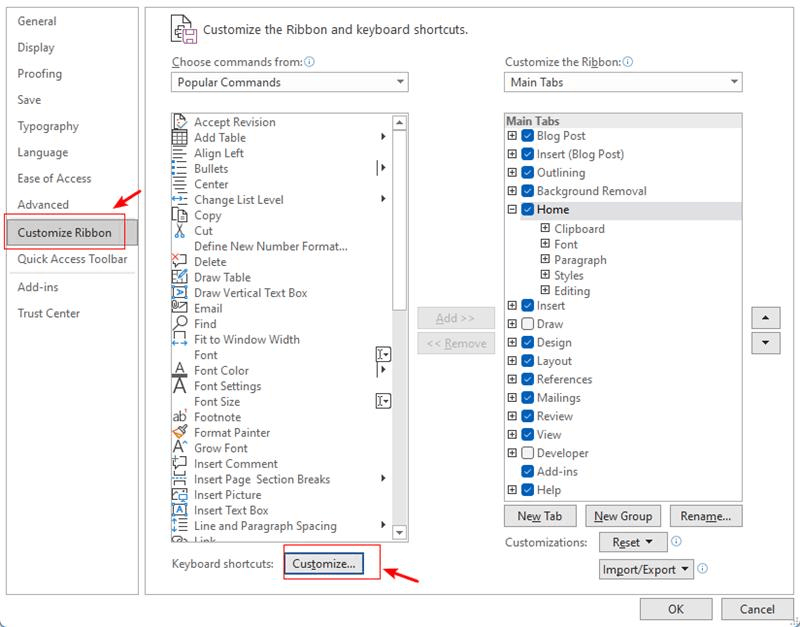The image size is (800, 627).
Task: Click the commands list scroll-down arrow
Action: point(399,533)
